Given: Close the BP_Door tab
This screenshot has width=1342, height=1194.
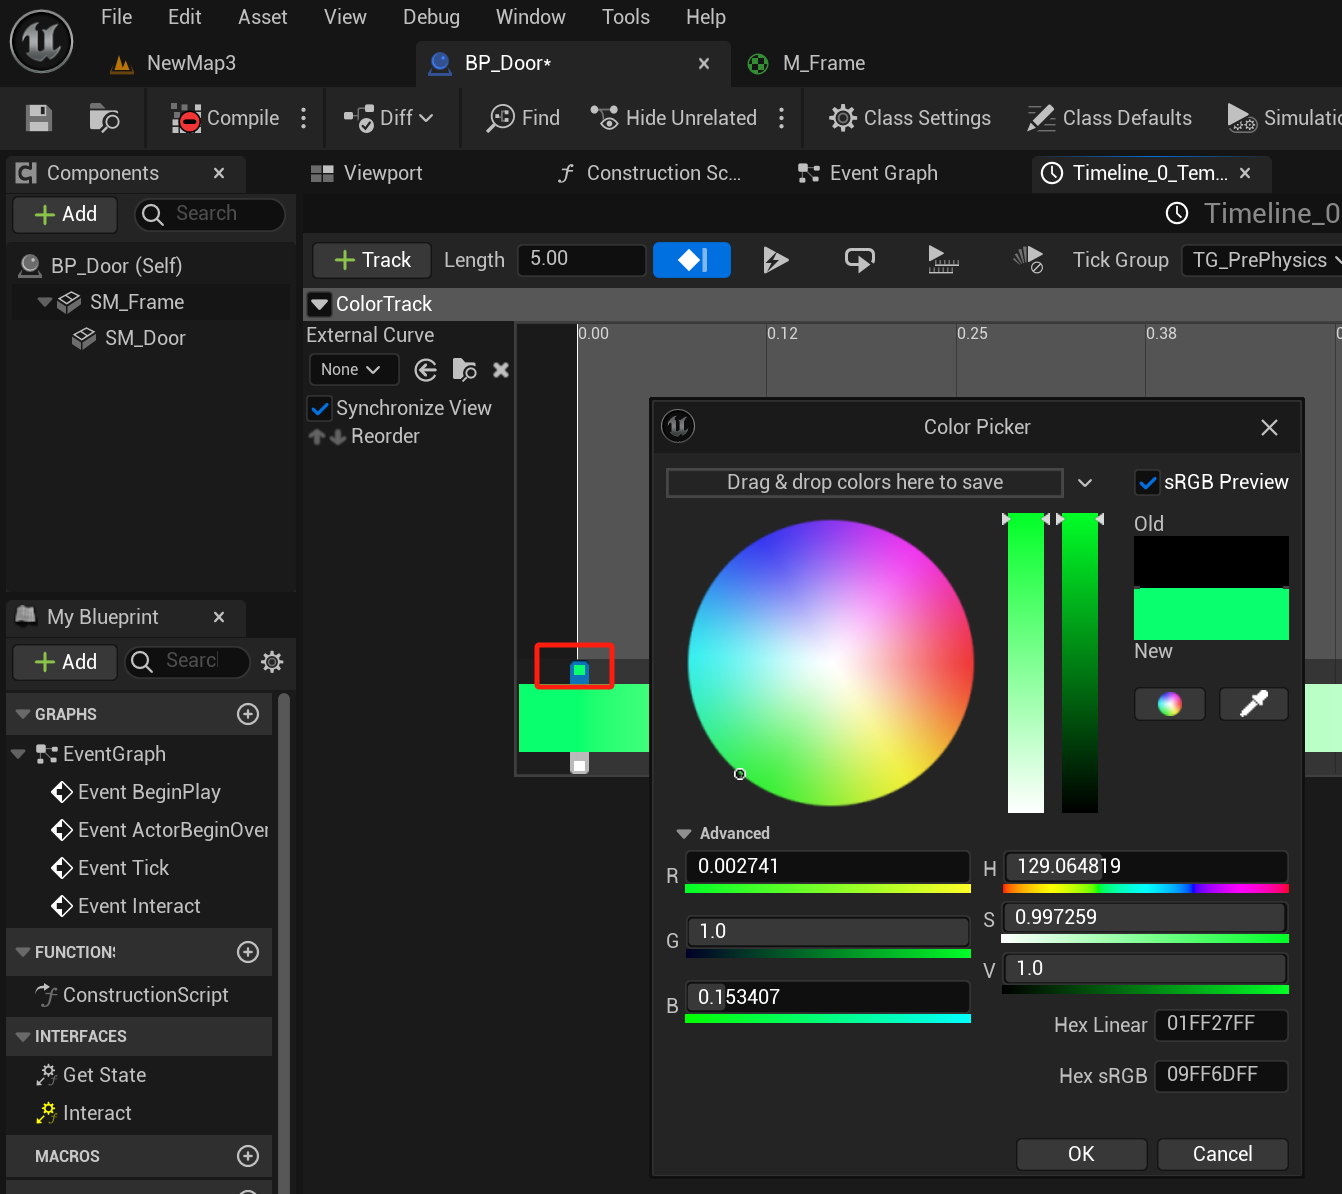Looking at the screenshot, I should coord(704,63).
